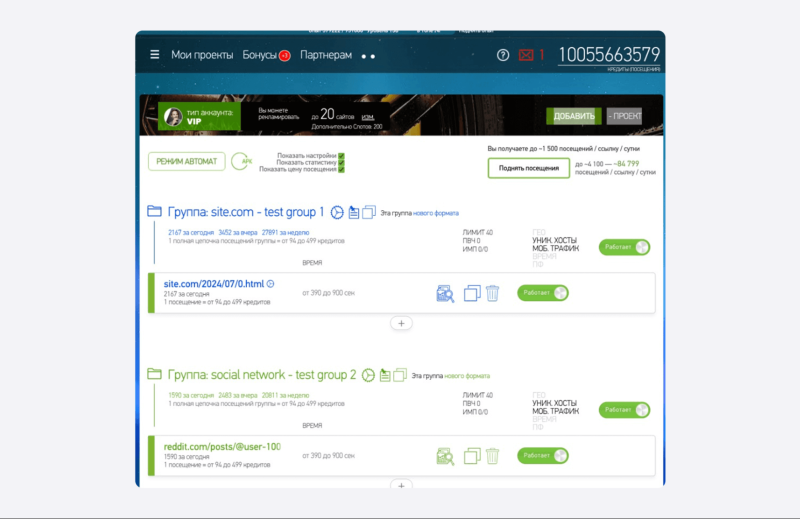This screenshot has height=519, width=800.
Task: Open the 'Мои проекты' menu item
Action: pyautogui.click(x=202, y=55)
